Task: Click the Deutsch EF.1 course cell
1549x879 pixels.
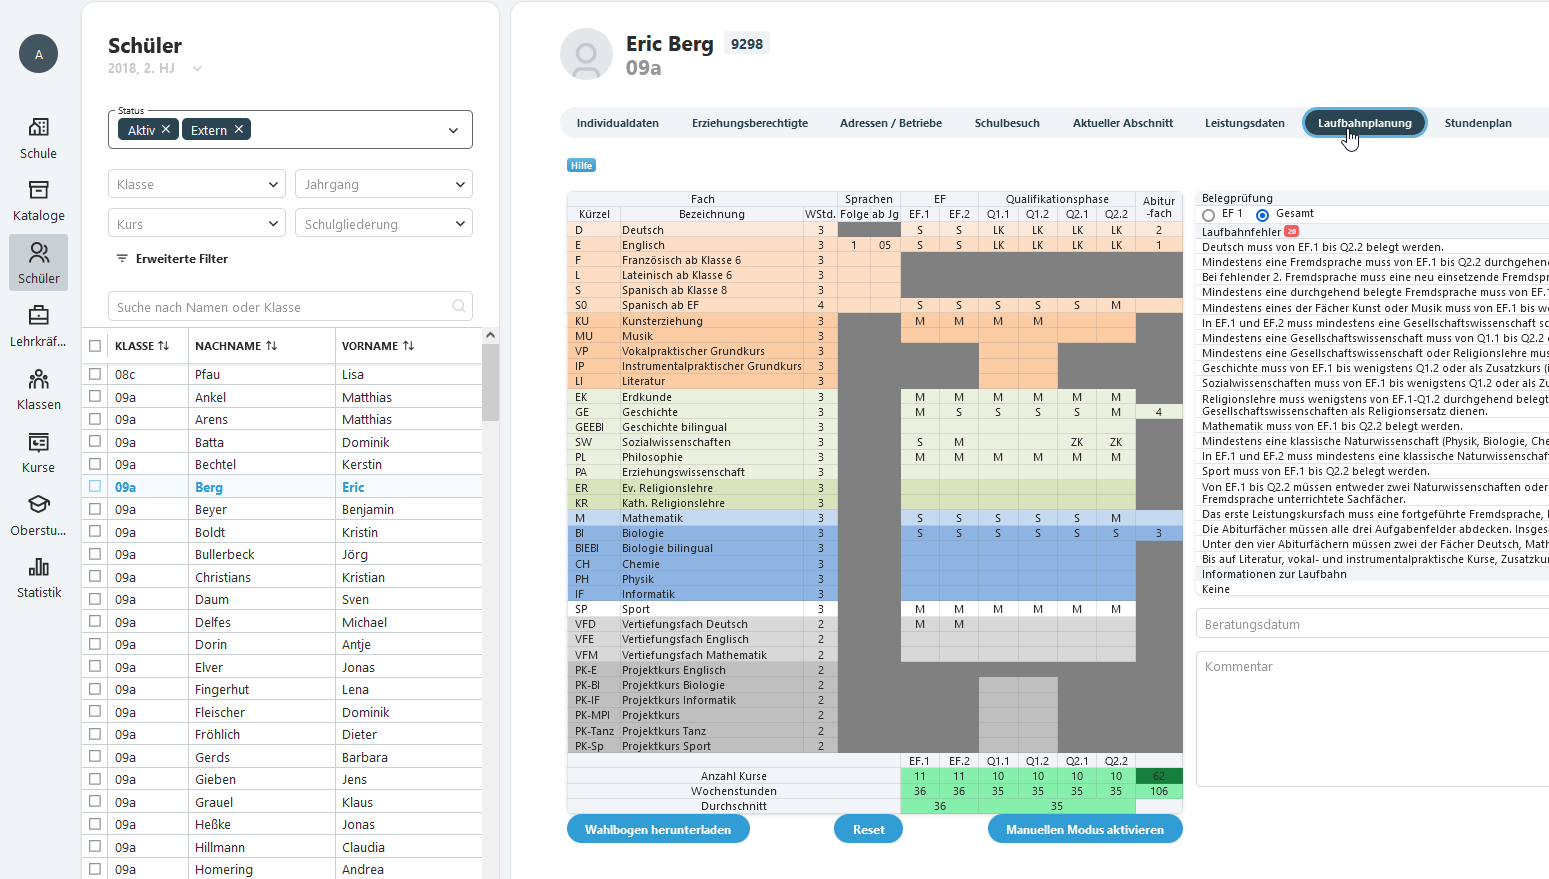Action: pos(920,230)
